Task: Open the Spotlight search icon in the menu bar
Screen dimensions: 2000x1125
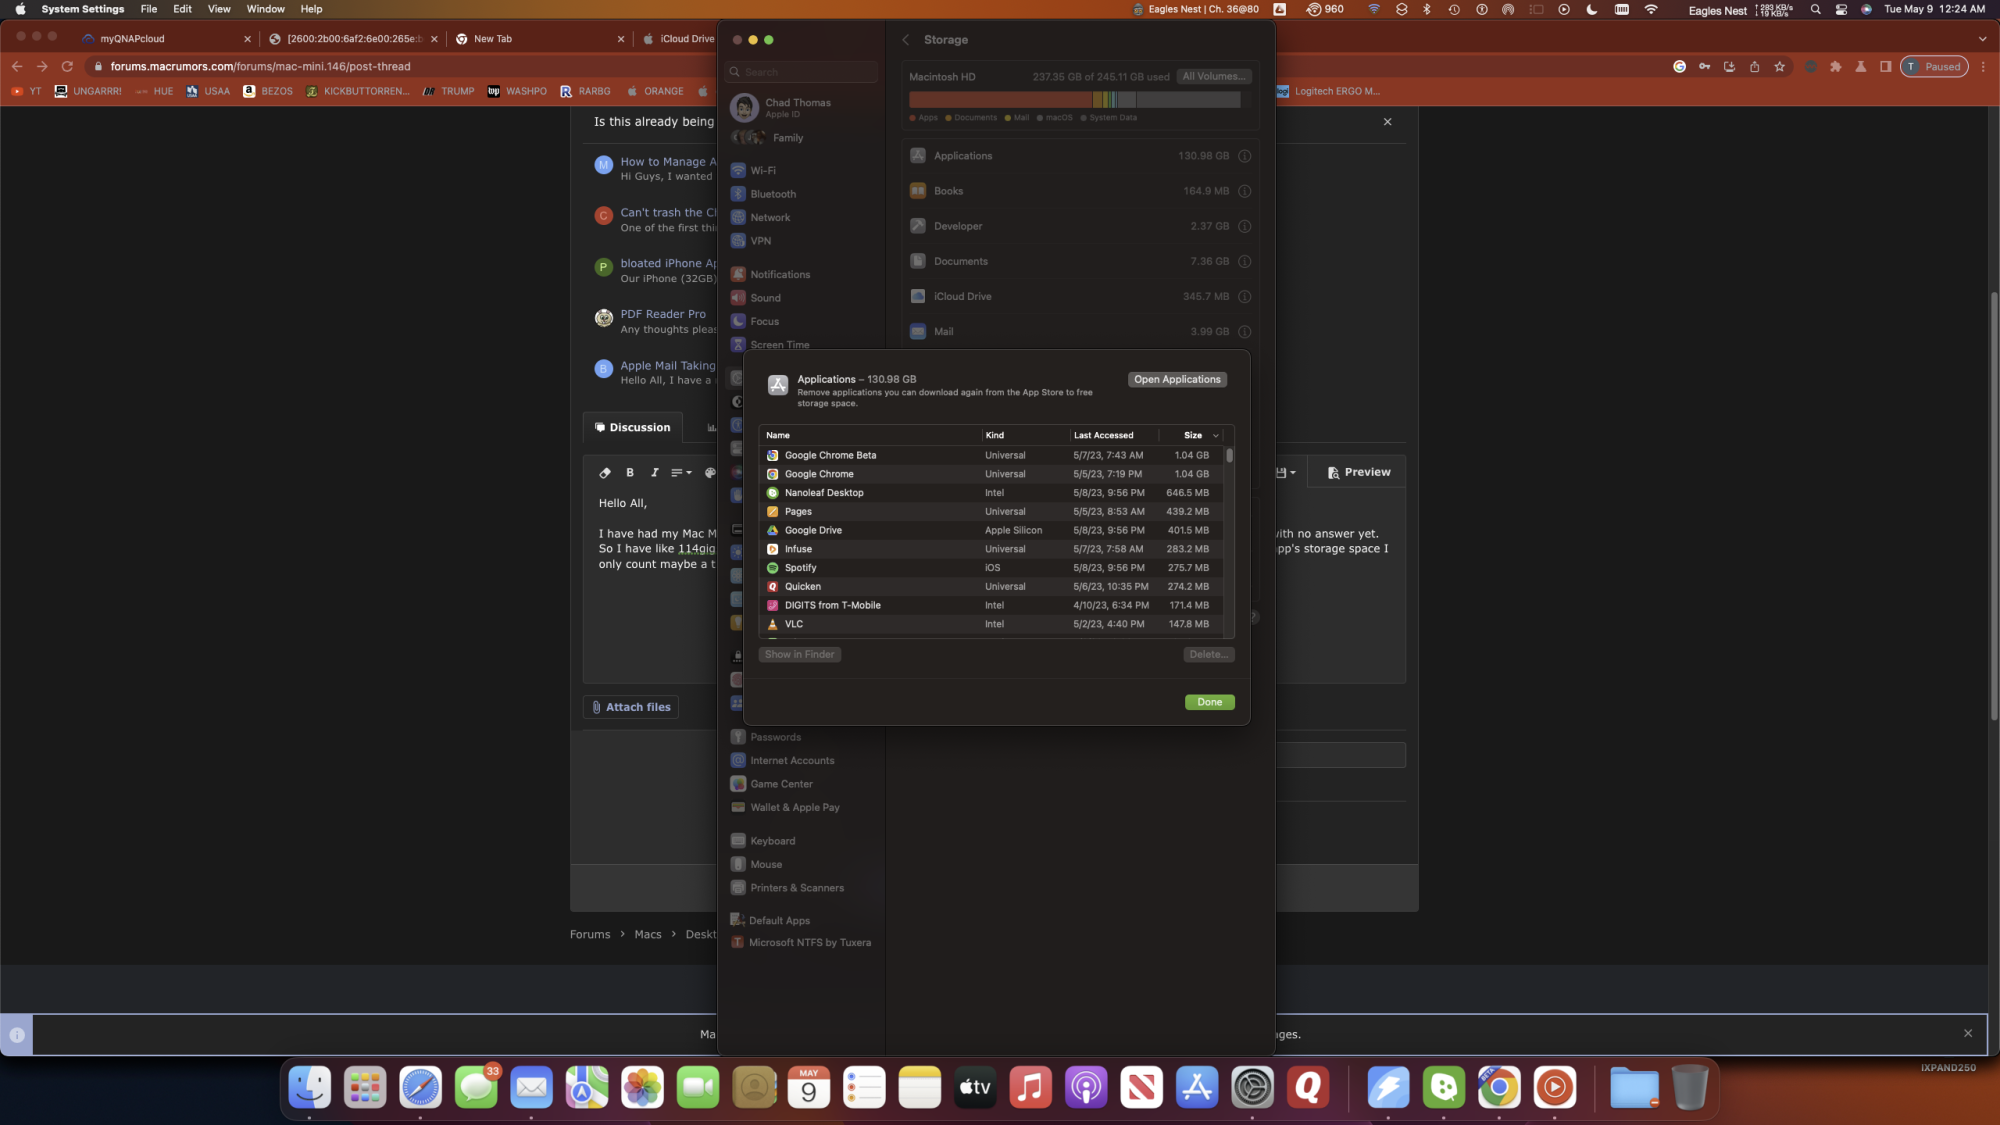Action: [x=1815, y=9]
